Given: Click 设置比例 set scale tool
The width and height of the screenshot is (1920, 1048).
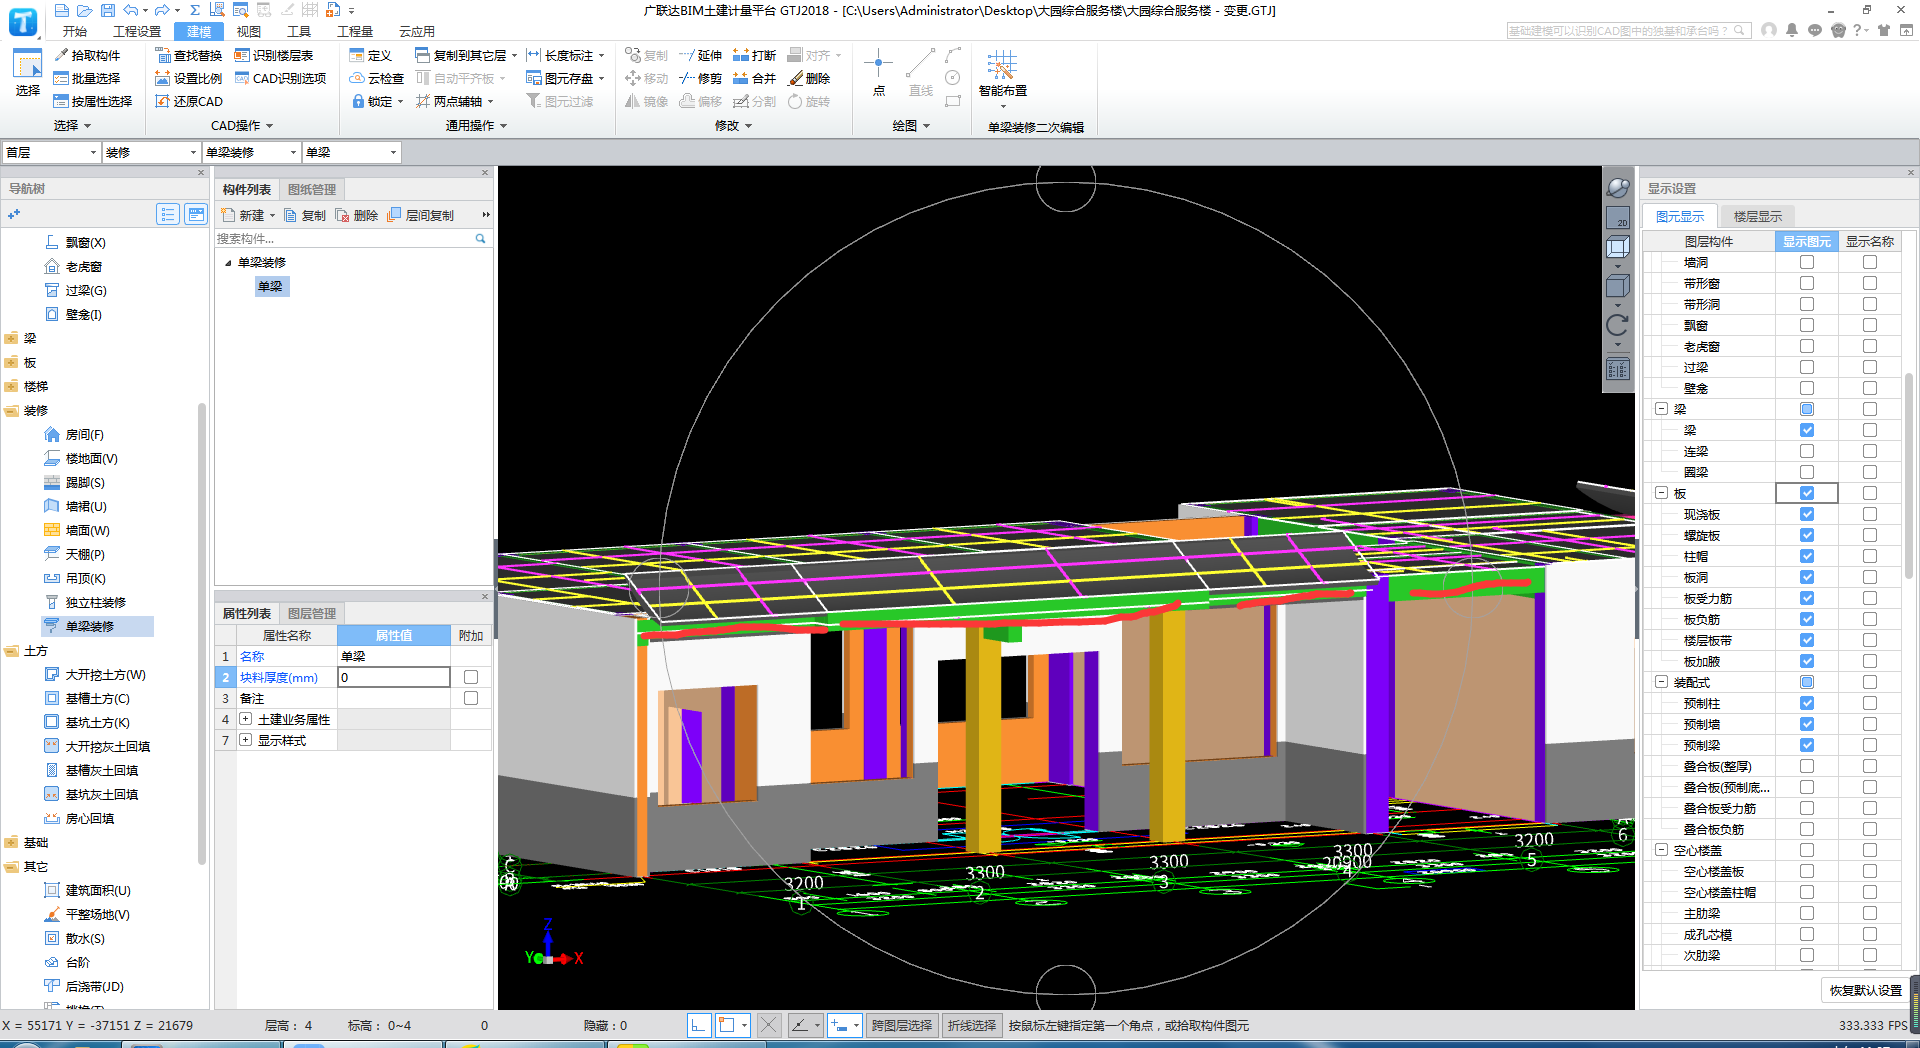Looking at the screenshot, I should click(188, 78).
